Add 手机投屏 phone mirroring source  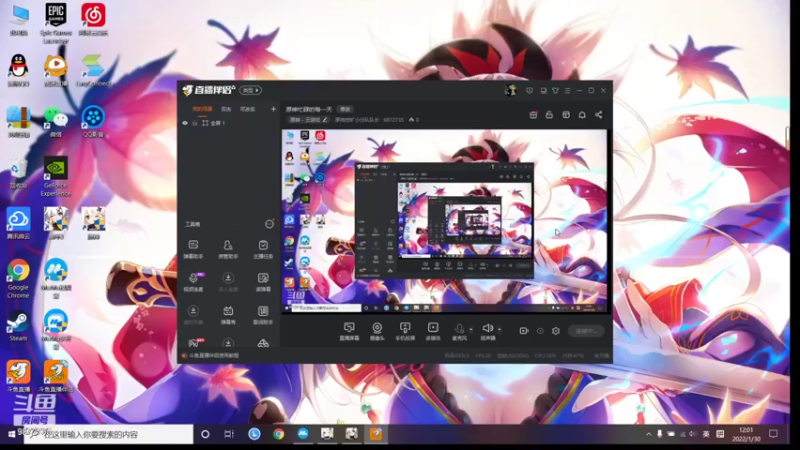click(405, 331)
